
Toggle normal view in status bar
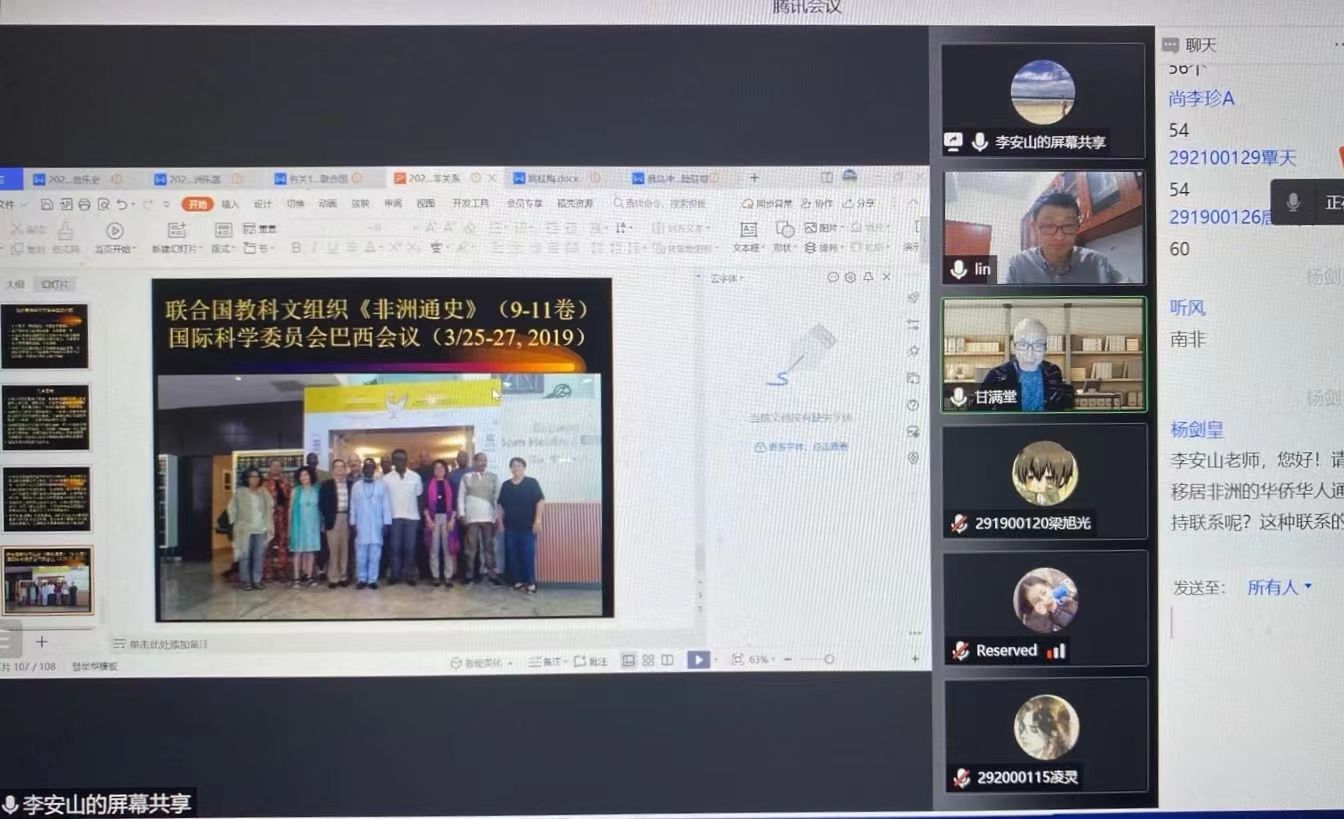click(x=629, y=660)
